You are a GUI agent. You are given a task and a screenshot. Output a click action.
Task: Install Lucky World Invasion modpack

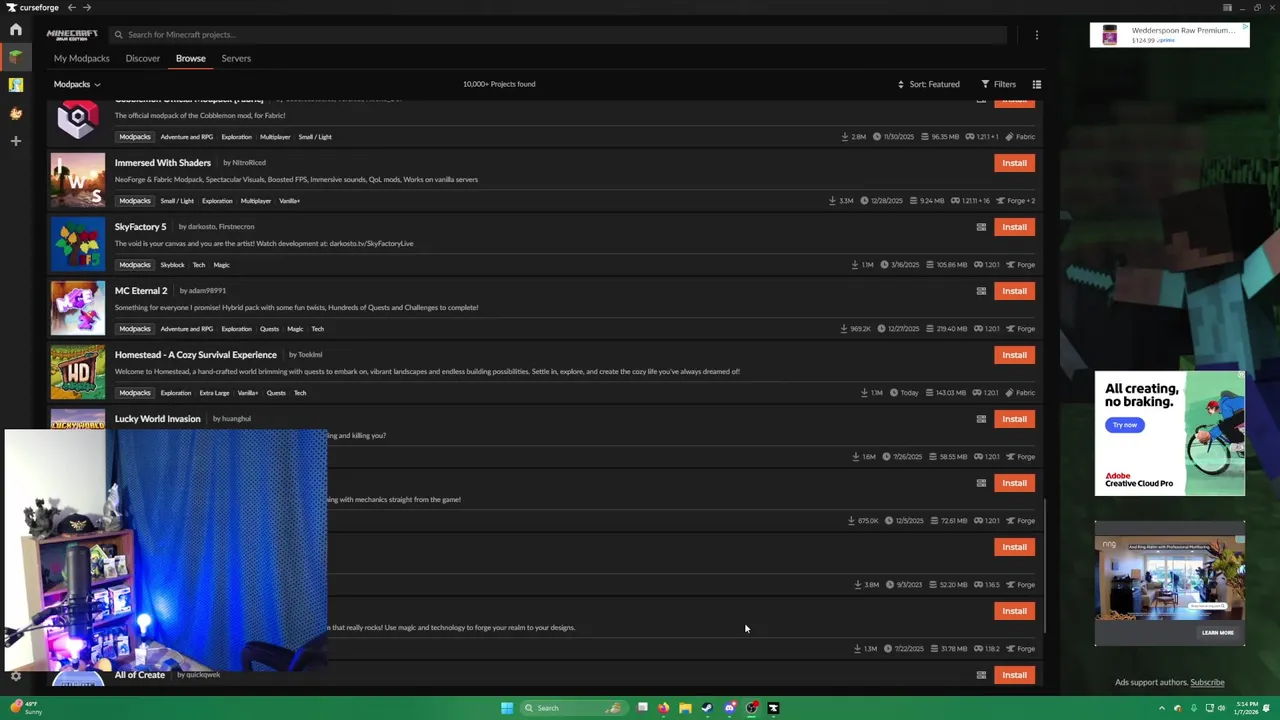(x=1014, y=419)
